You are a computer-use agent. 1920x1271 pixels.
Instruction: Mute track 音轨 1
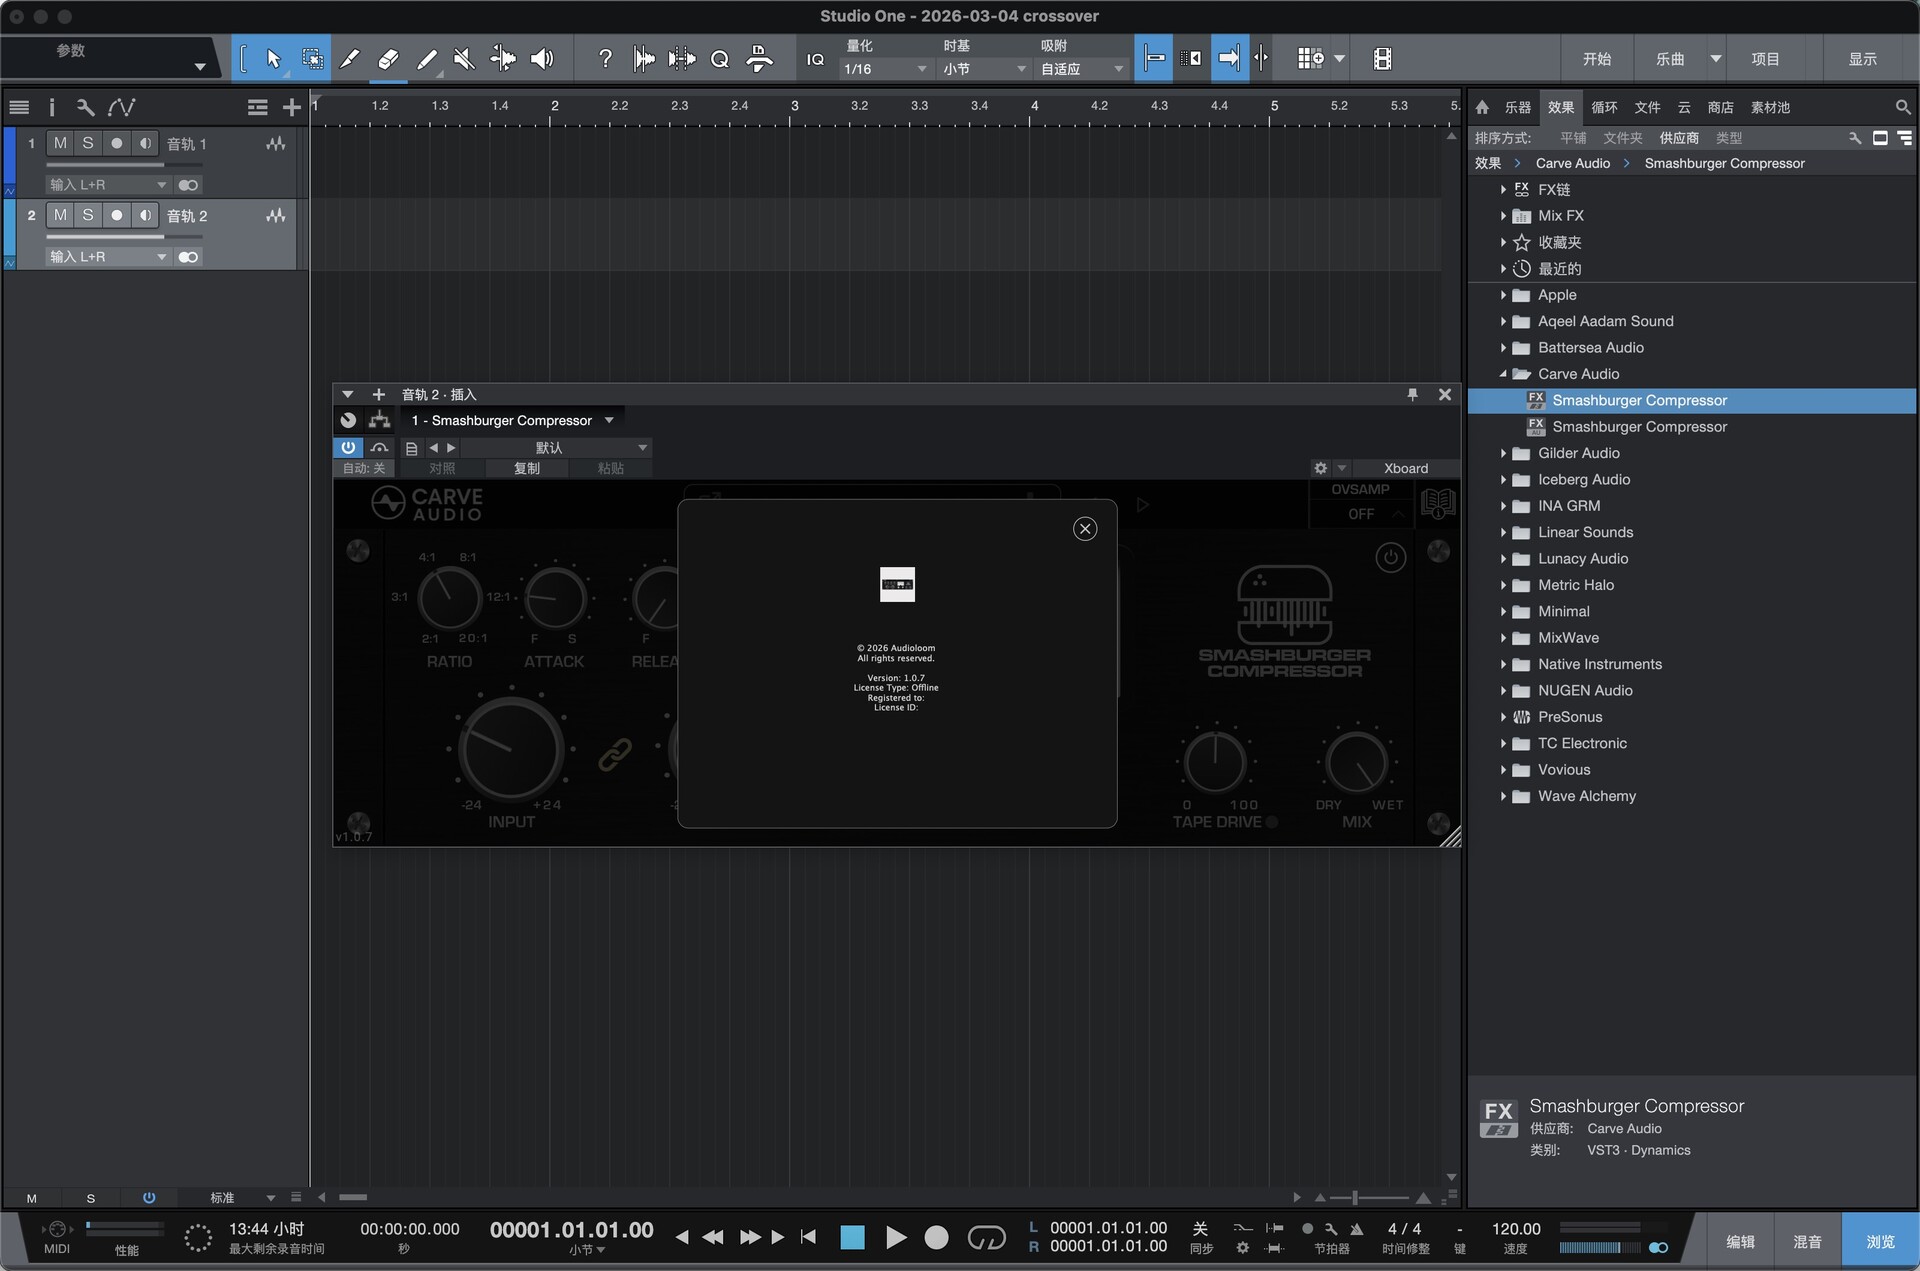[60, 143]
